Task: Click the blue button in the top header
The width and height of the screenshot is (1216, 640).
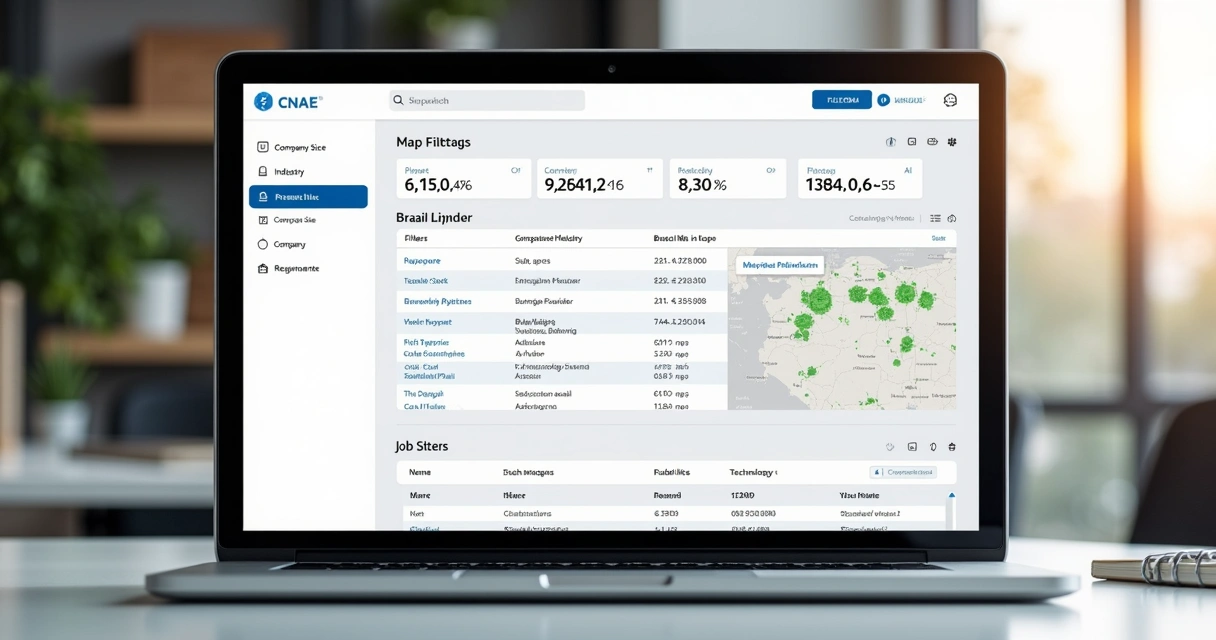Action: (x=842, y=100)
